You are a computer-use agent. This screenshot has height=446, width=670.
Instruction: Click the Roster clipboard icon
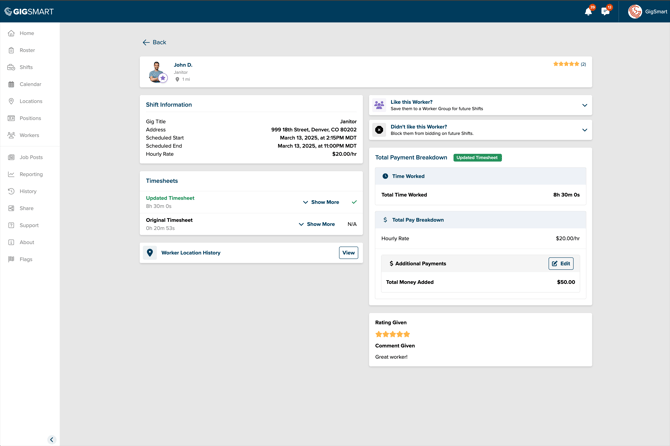pyautogui.click(x=11, y=50)
